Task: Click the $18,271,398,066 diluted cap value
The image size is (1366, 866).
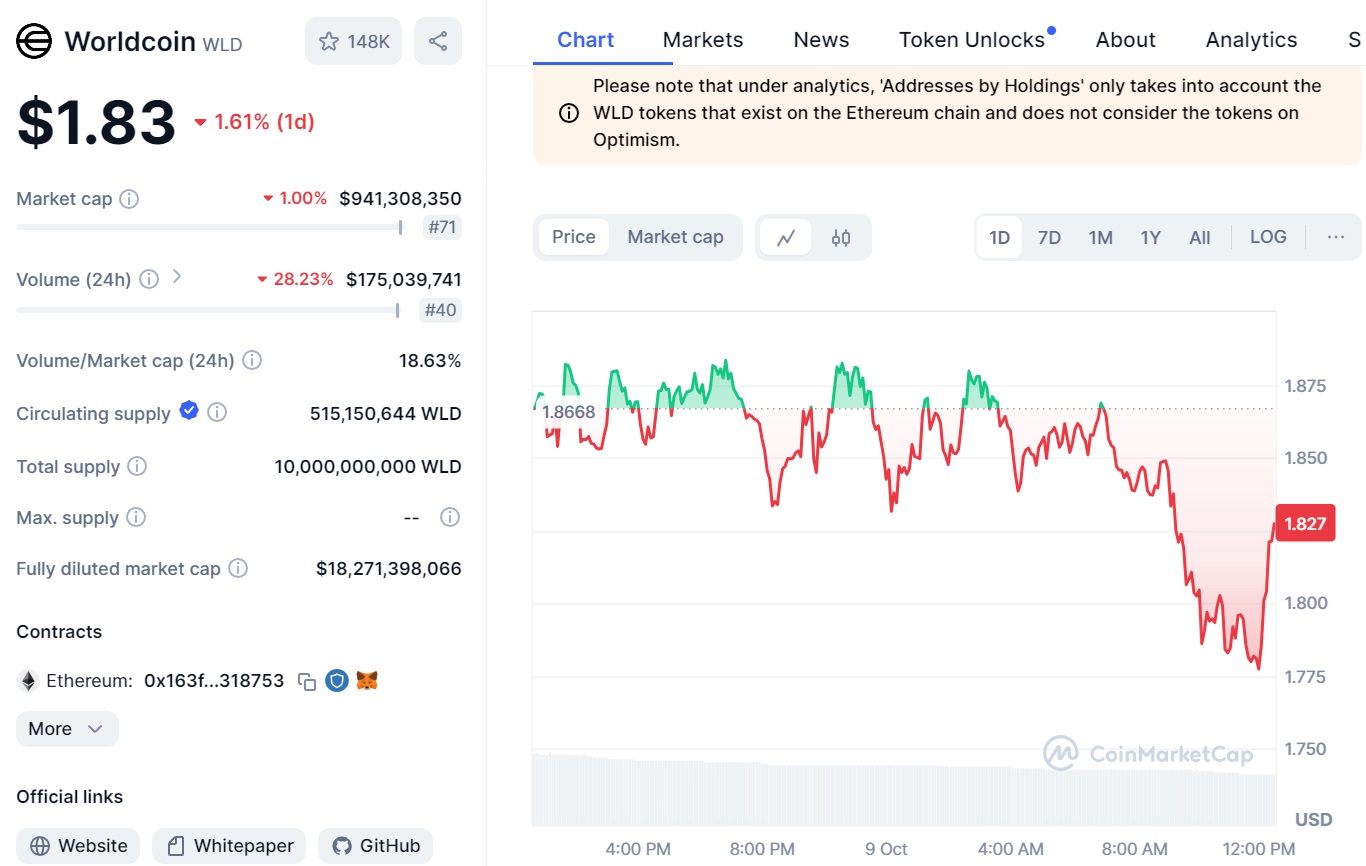Action: point(389,569)
